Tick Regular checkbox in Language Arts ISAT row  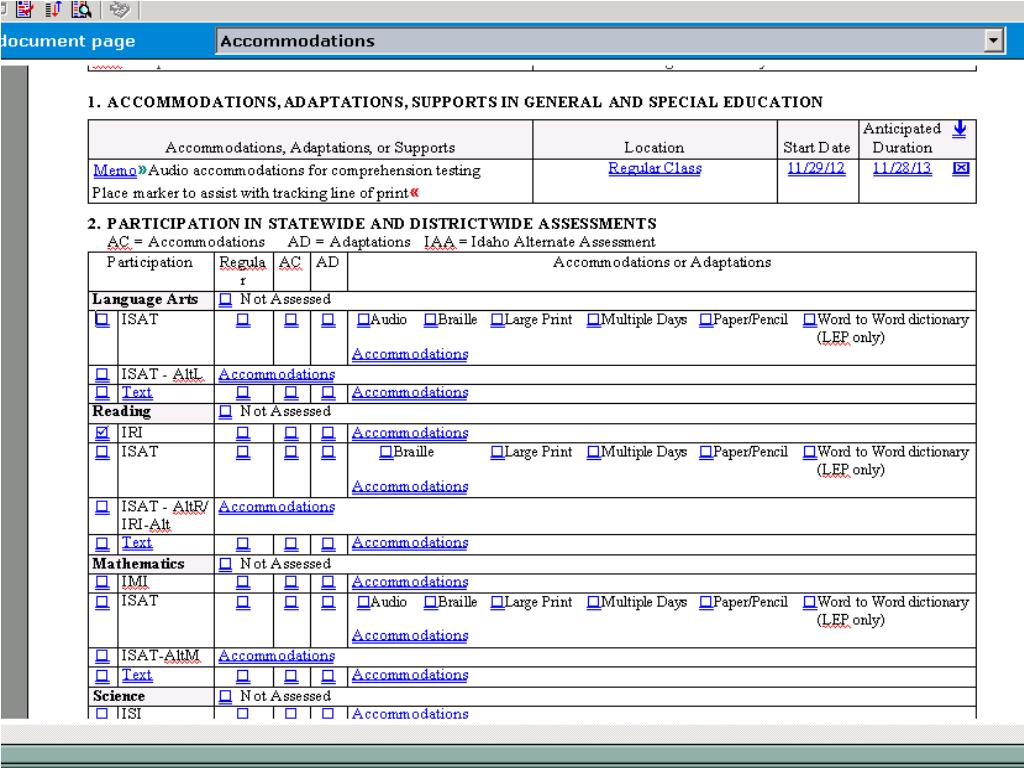point(243,320)
